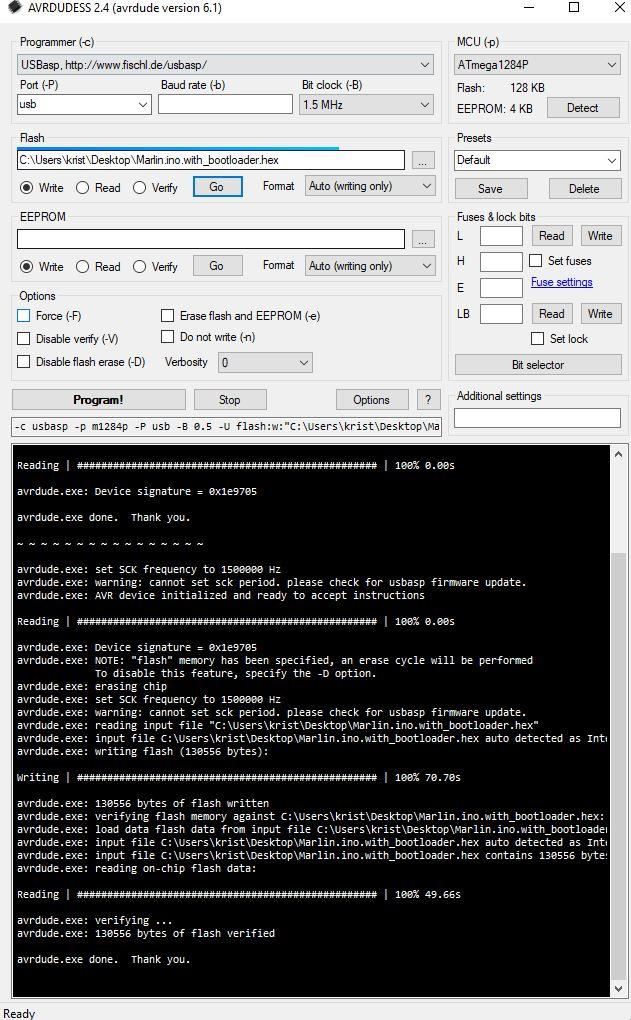Click 'avrdude.exe: erasing chip' console line
Image resolution: width=631 pixels, height=1020 pixels.
[x=92, y=686]
